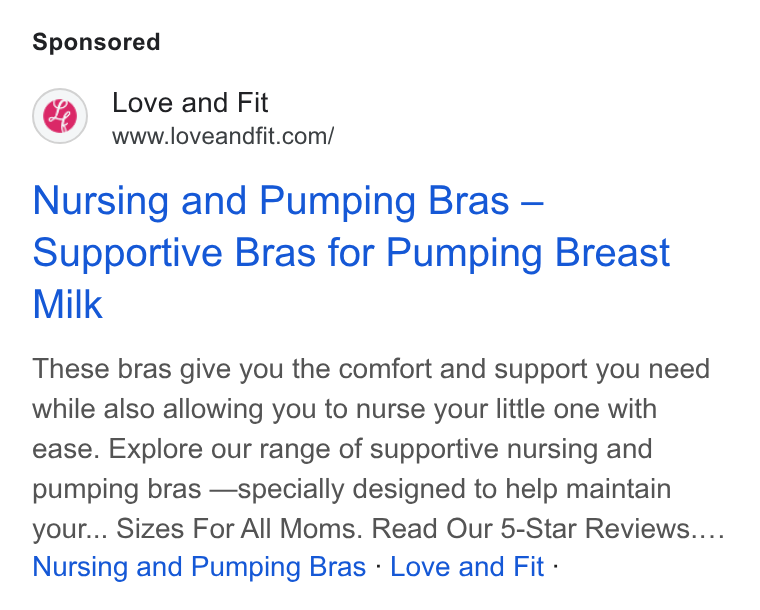Open the bottom 'Love and Fit' sitelink
Viewport: 760px width, 610px height.
click(x=467, y=567)
